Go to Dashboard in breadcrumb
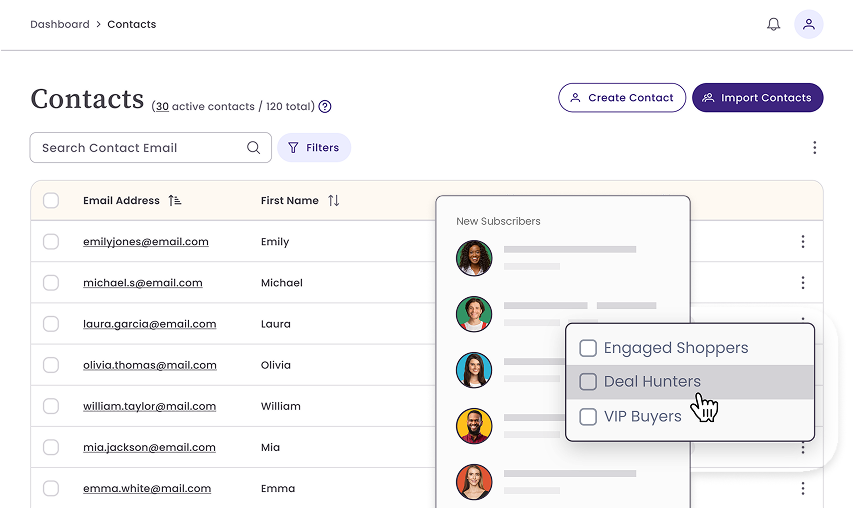This screenshot has width=853, height=508. point(59,24)
